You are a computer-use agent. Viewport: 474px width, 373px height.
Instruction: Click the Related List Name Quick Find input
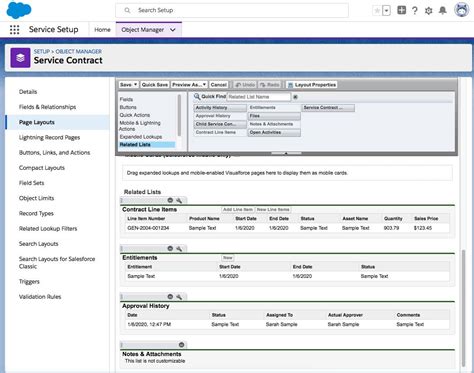point(259,97)
